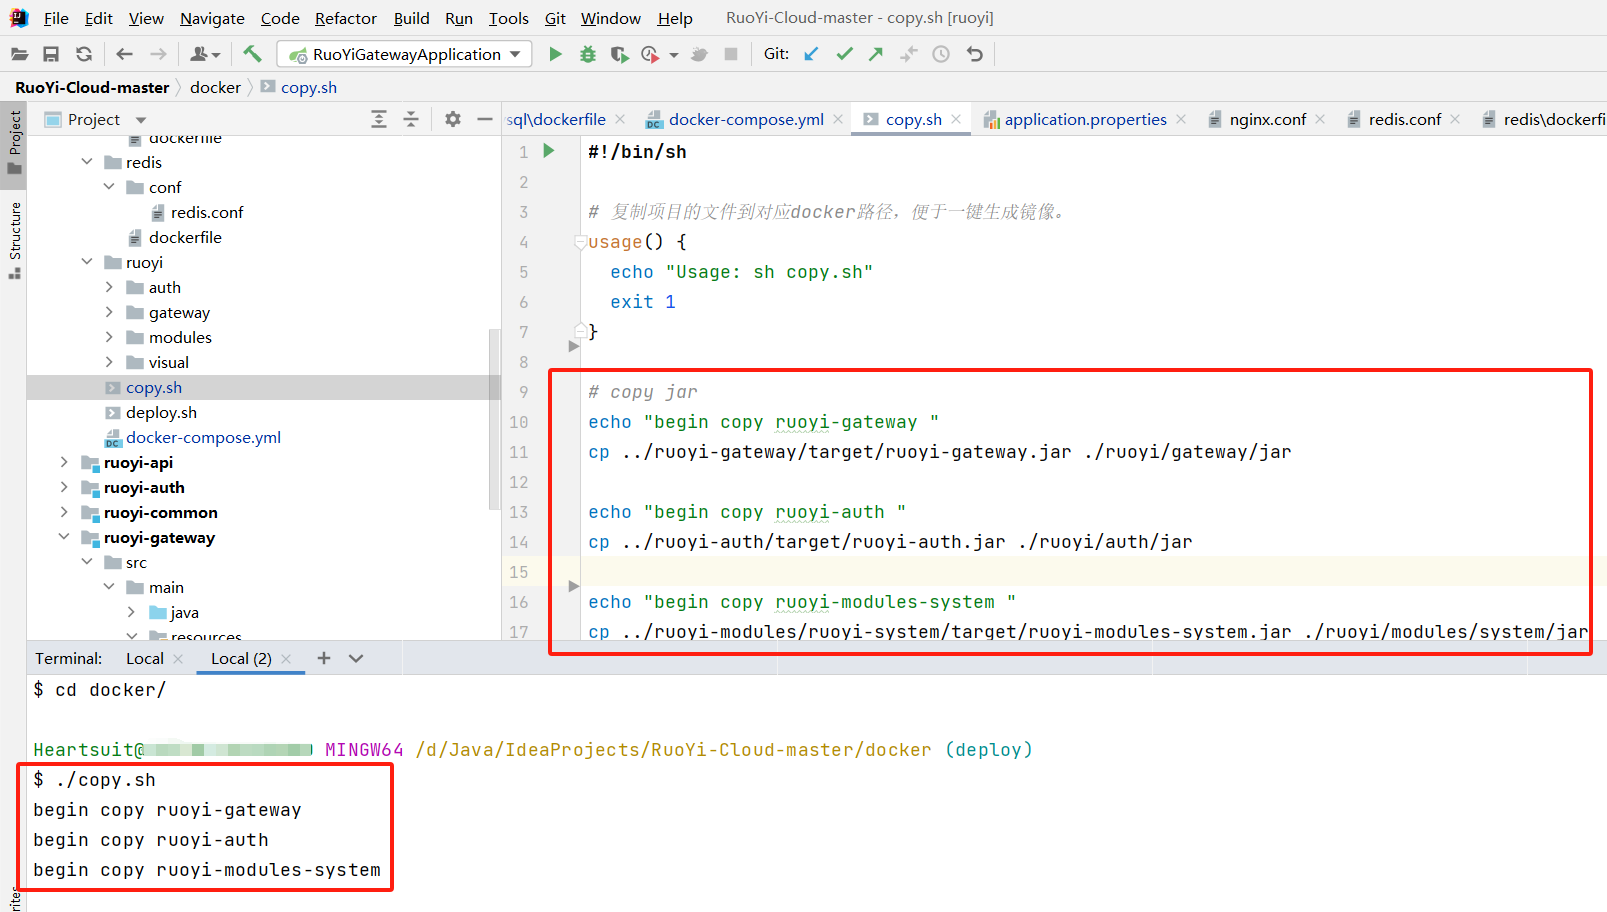Select docker-compose.yml in project tree
Screen dimensions: 1607x912
pos(203,437)
